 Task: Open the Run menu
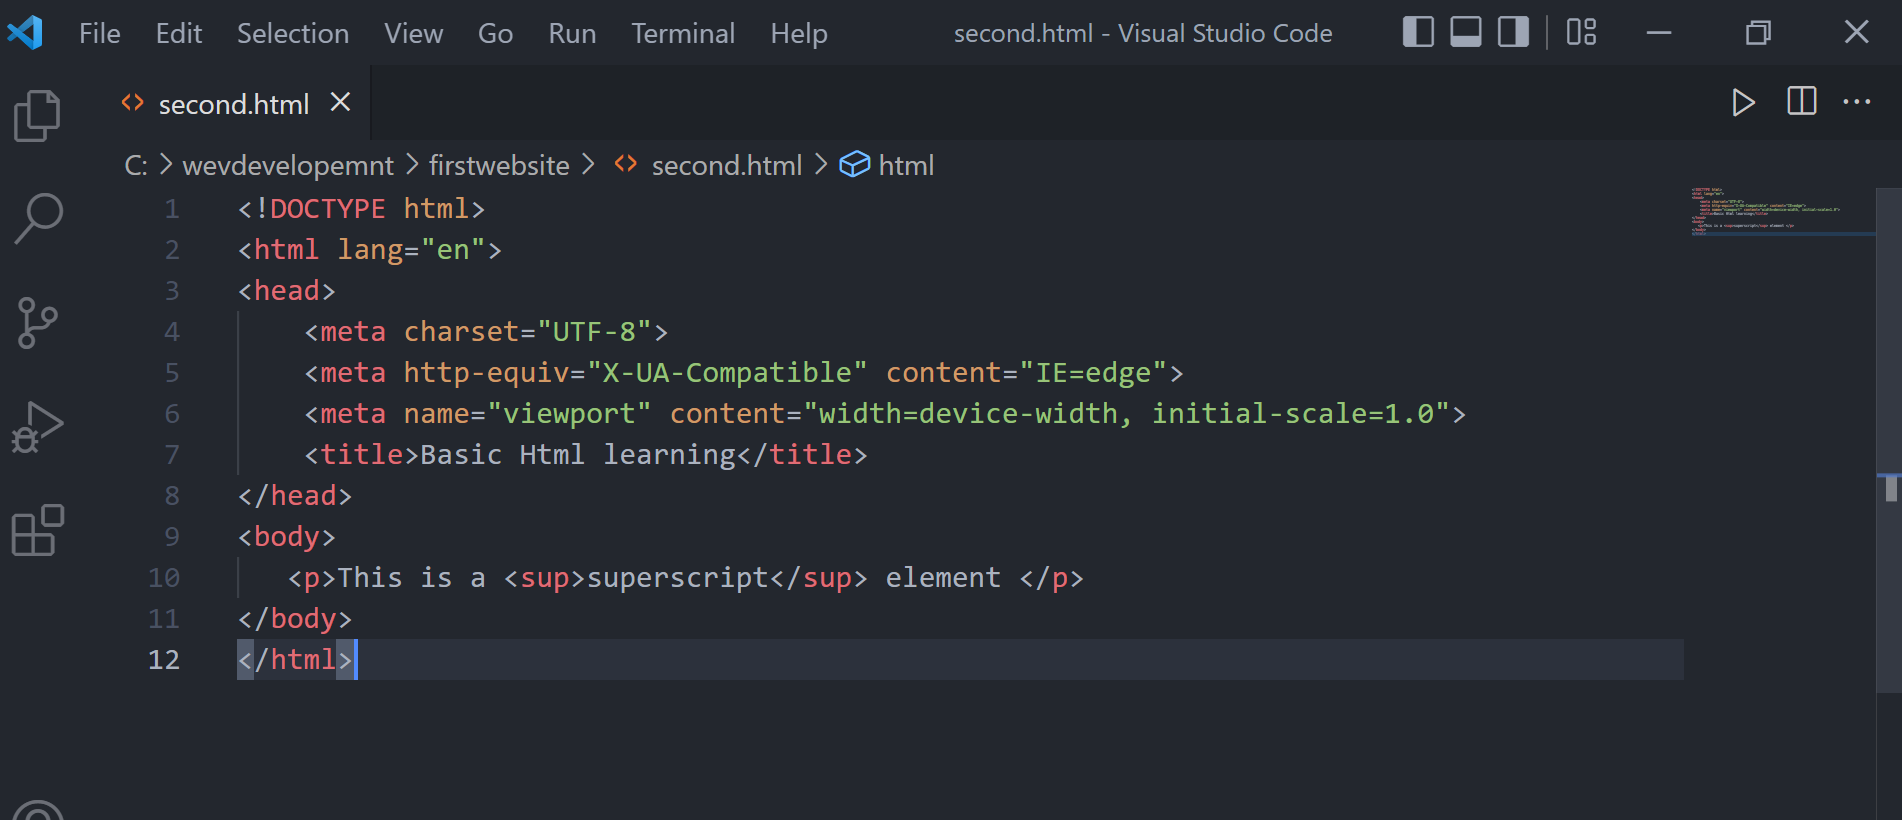click(x=572, y=33)
